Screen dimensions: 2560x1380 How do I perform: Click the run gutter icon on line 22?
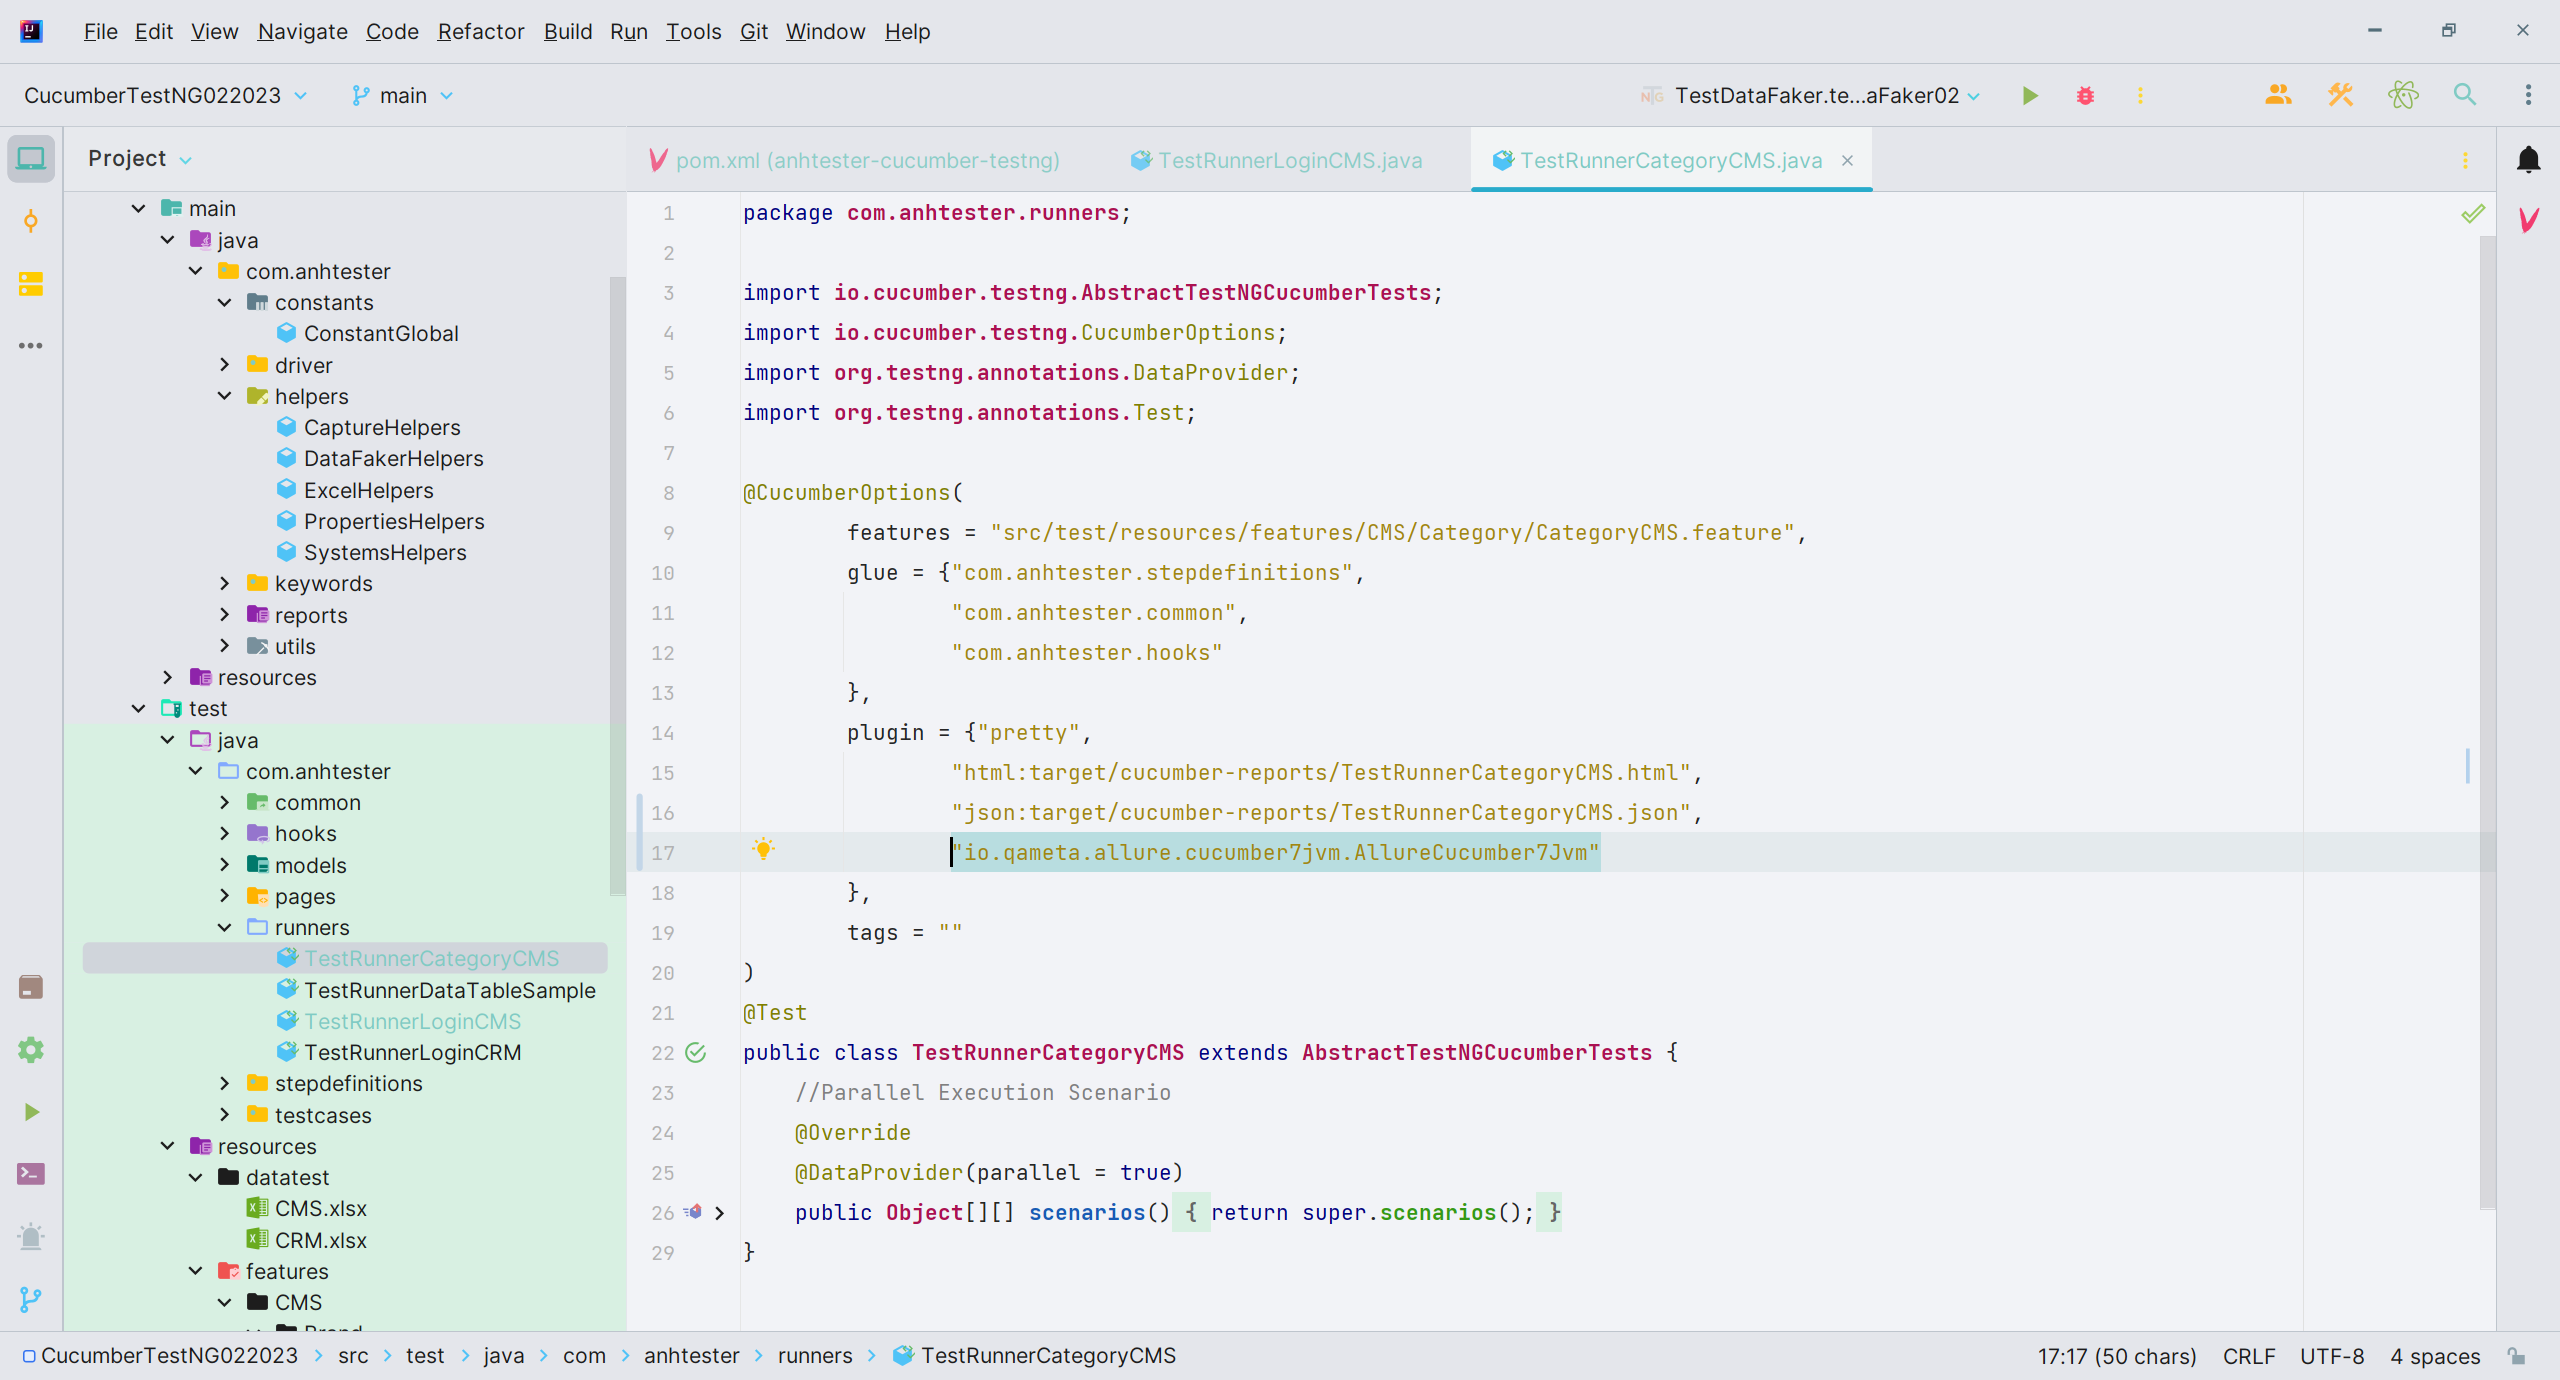coord(696,1052)
